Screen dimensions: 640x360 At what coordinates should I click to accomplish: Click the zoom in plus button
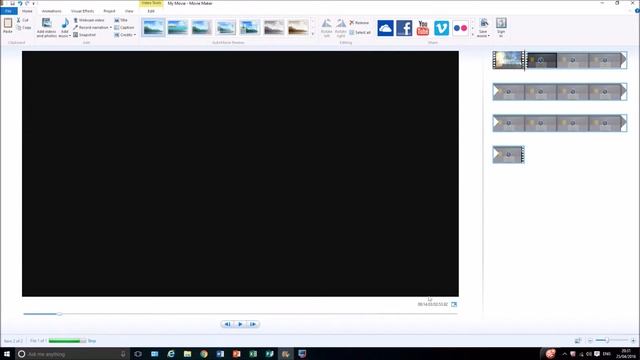[633, 340]
